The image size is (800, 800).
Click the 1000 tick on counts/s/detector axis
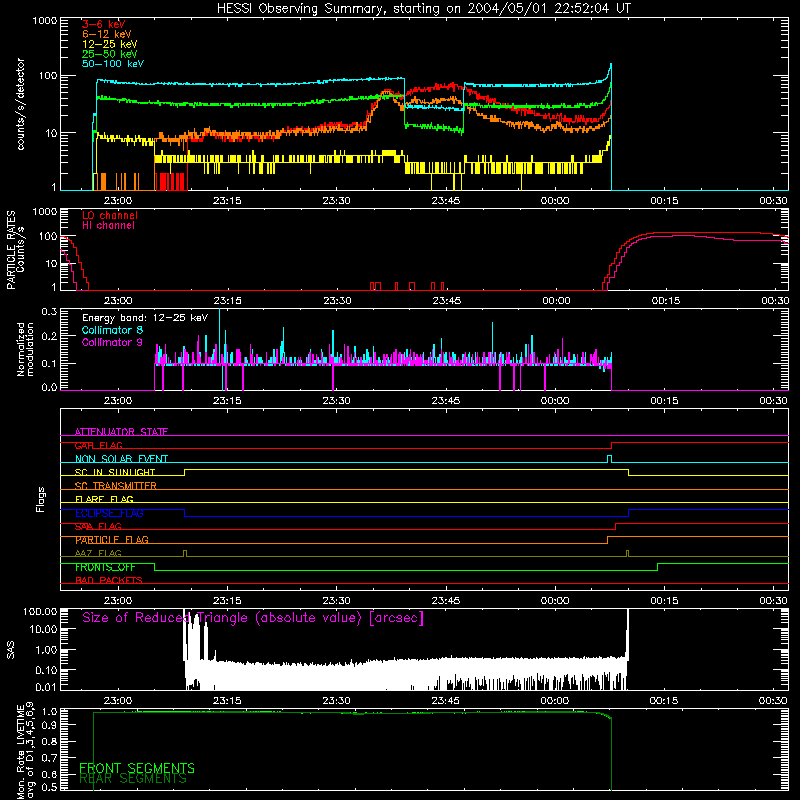coord(44,21)
